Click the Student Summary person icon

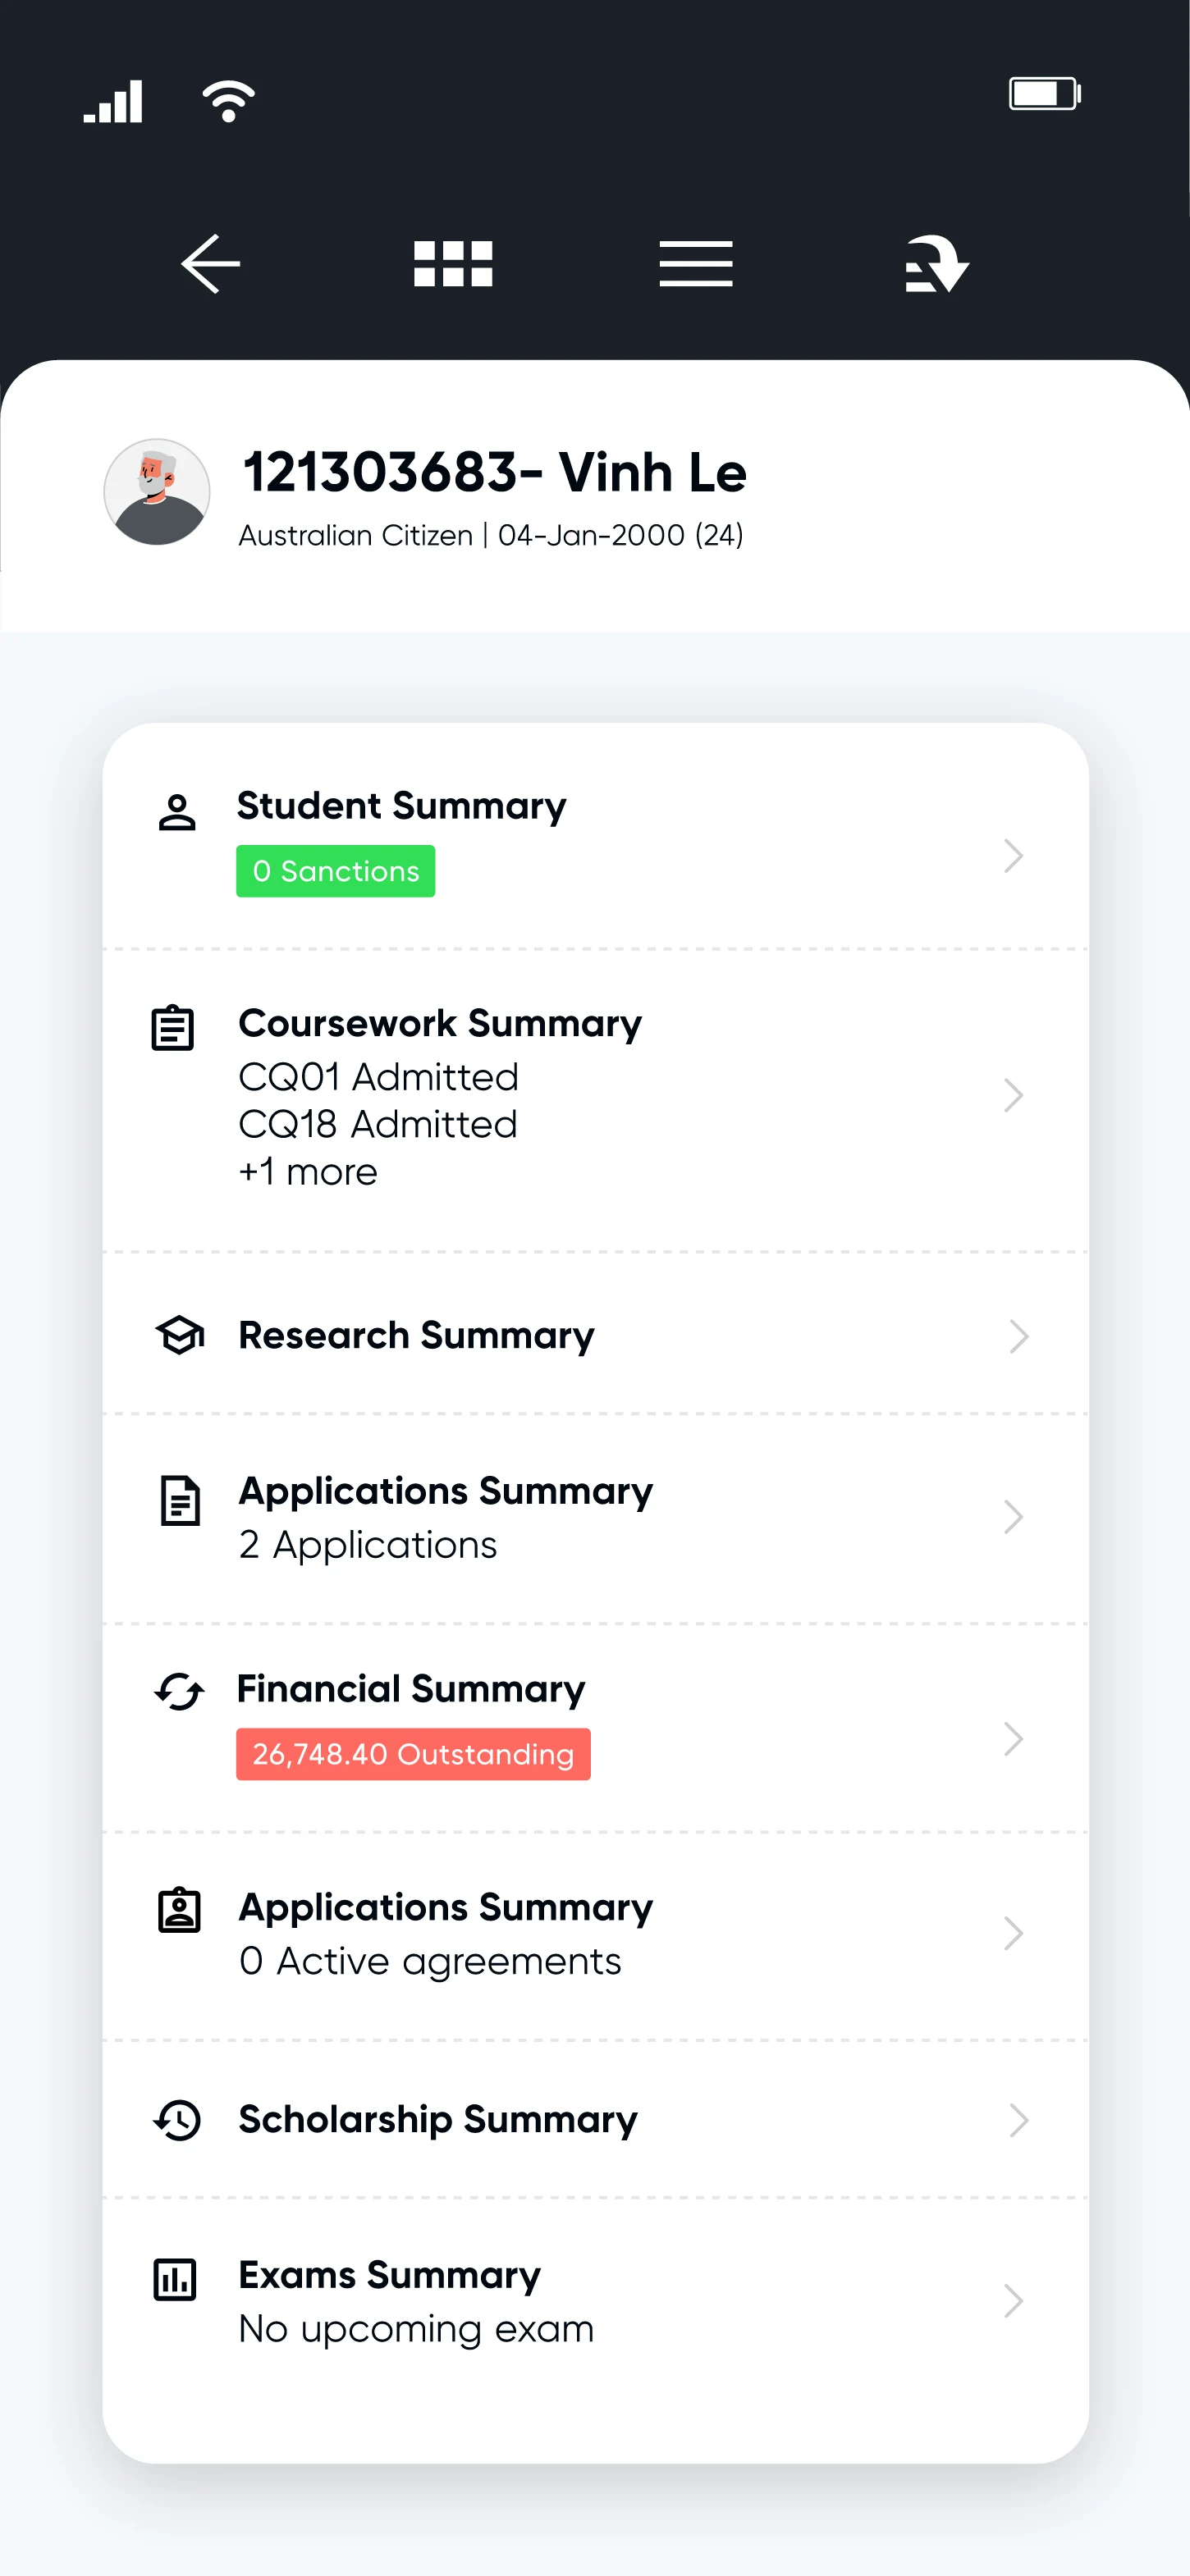tap(177, 813)
